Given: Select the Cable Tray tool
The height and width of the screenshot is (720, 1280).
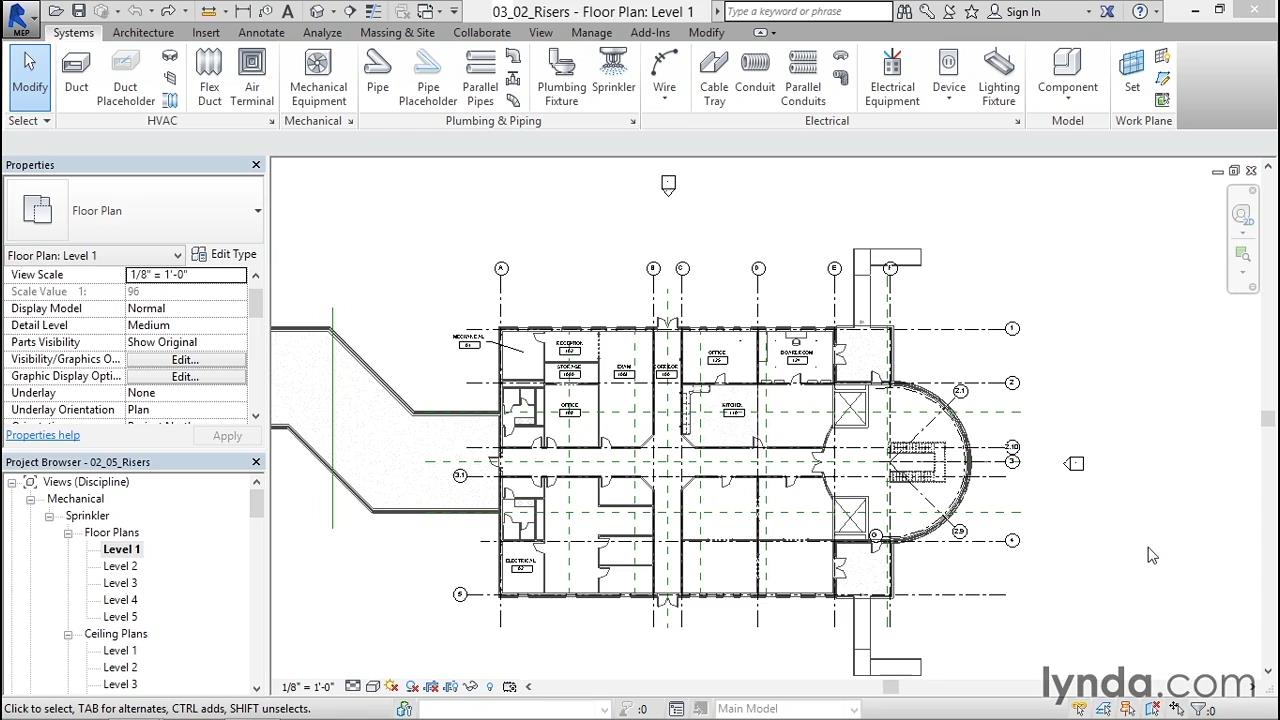Looking at the screenshot, I should click(714, 76).
